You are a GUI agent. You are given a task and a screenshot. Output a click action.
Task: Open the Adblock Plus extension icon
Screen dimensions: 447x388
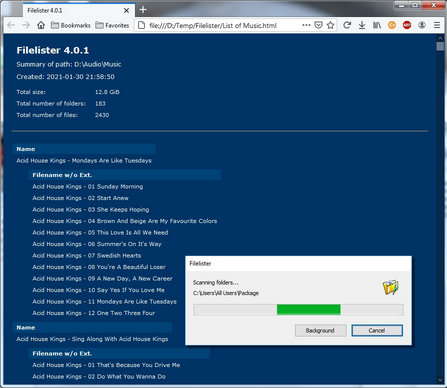tap(407, 25)
